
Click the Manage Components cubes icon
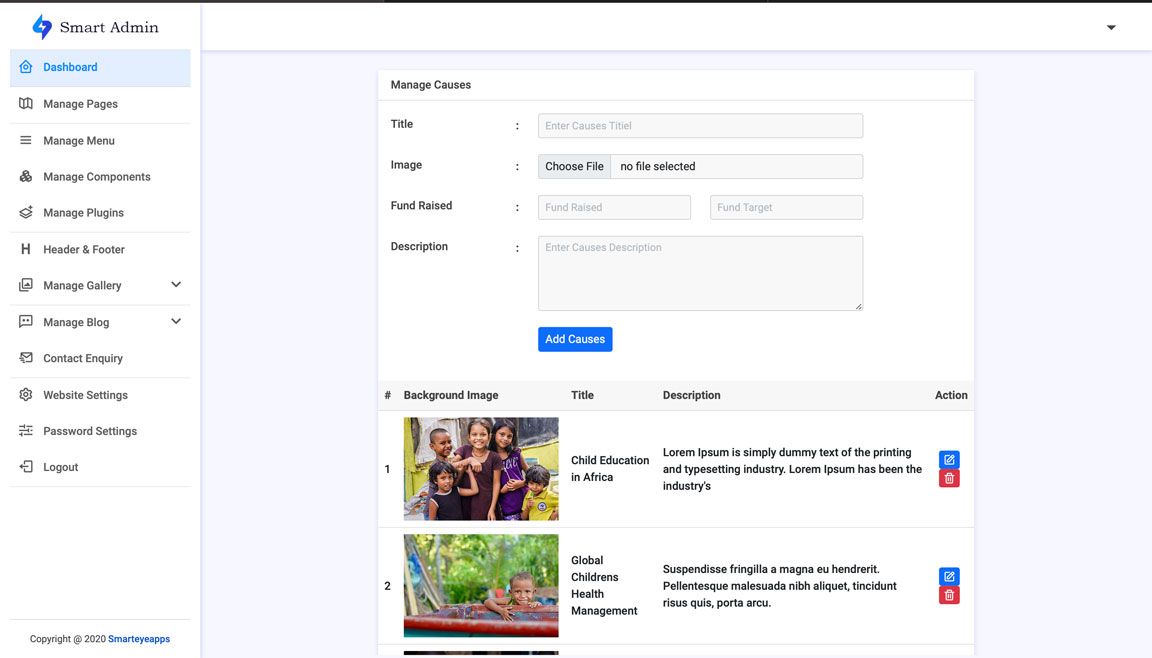[26, 176]
